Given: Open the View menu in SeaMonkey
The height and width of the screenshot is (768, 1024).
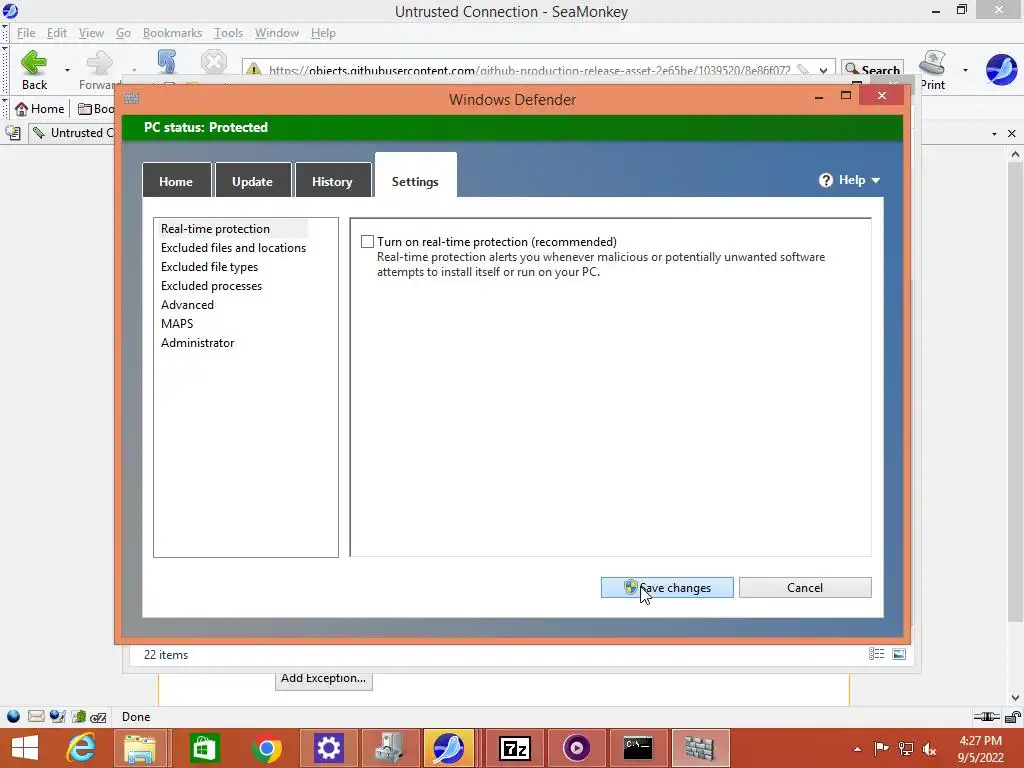Looking at the screenshot, I should pos(91,33).
